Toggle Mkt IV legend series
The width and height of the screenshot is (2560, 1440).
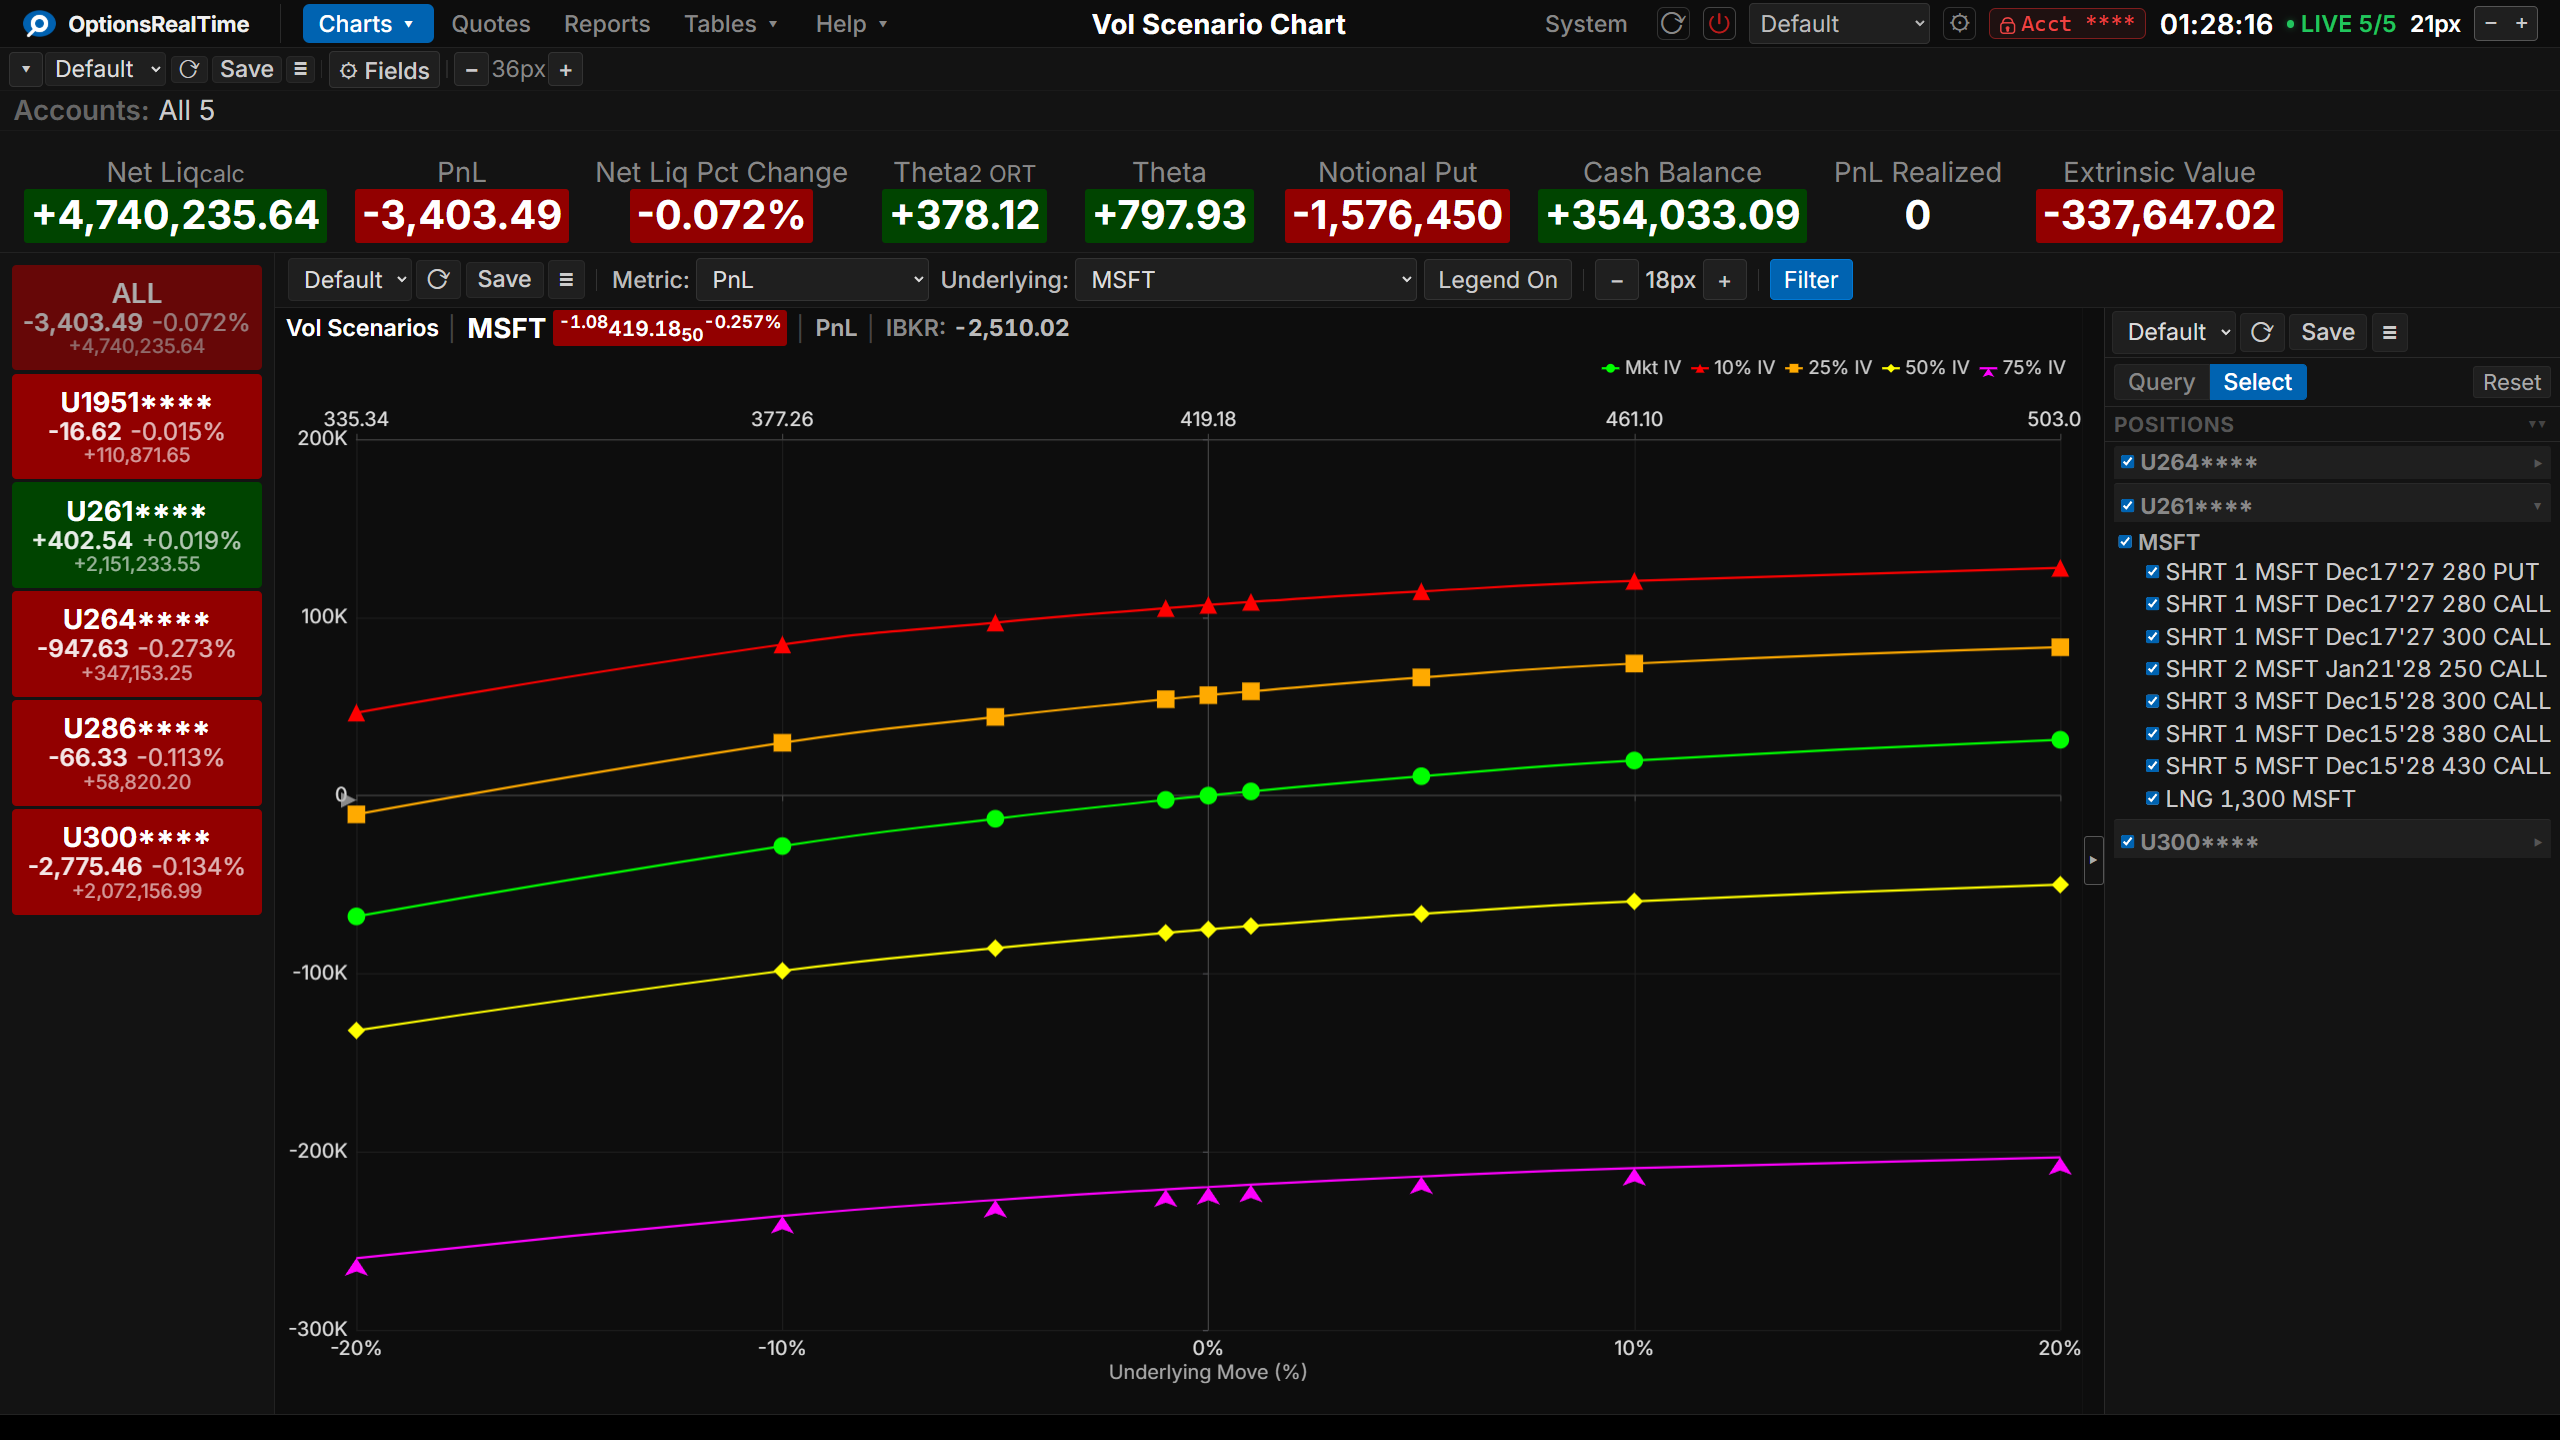pos(1642,368)
